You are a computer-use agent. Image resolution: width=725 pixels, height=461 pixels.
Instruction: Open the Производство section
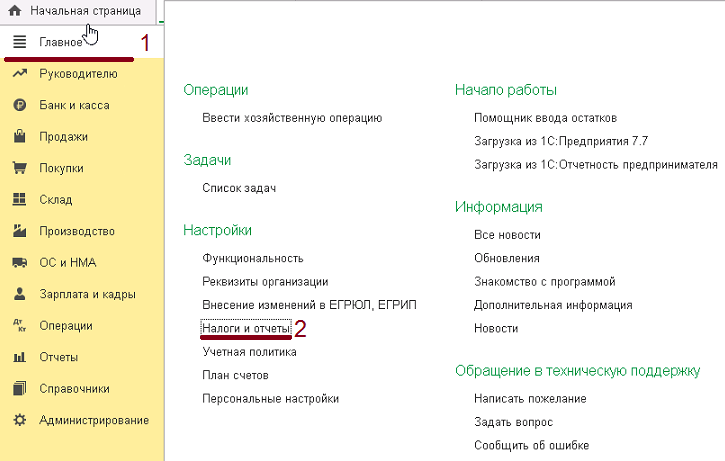[77, 231]
